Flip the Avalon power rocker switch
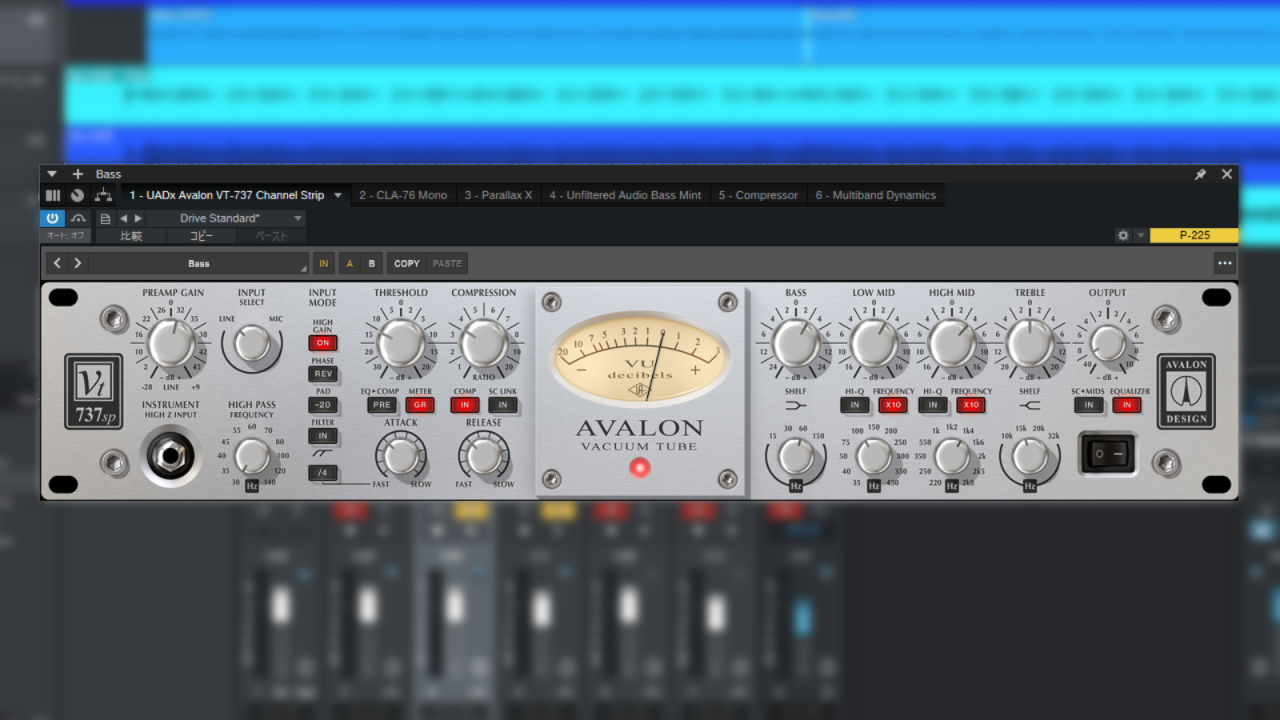Image resolution: width=1280 pixels, height=720 pixels. (x=1107, y=454)
